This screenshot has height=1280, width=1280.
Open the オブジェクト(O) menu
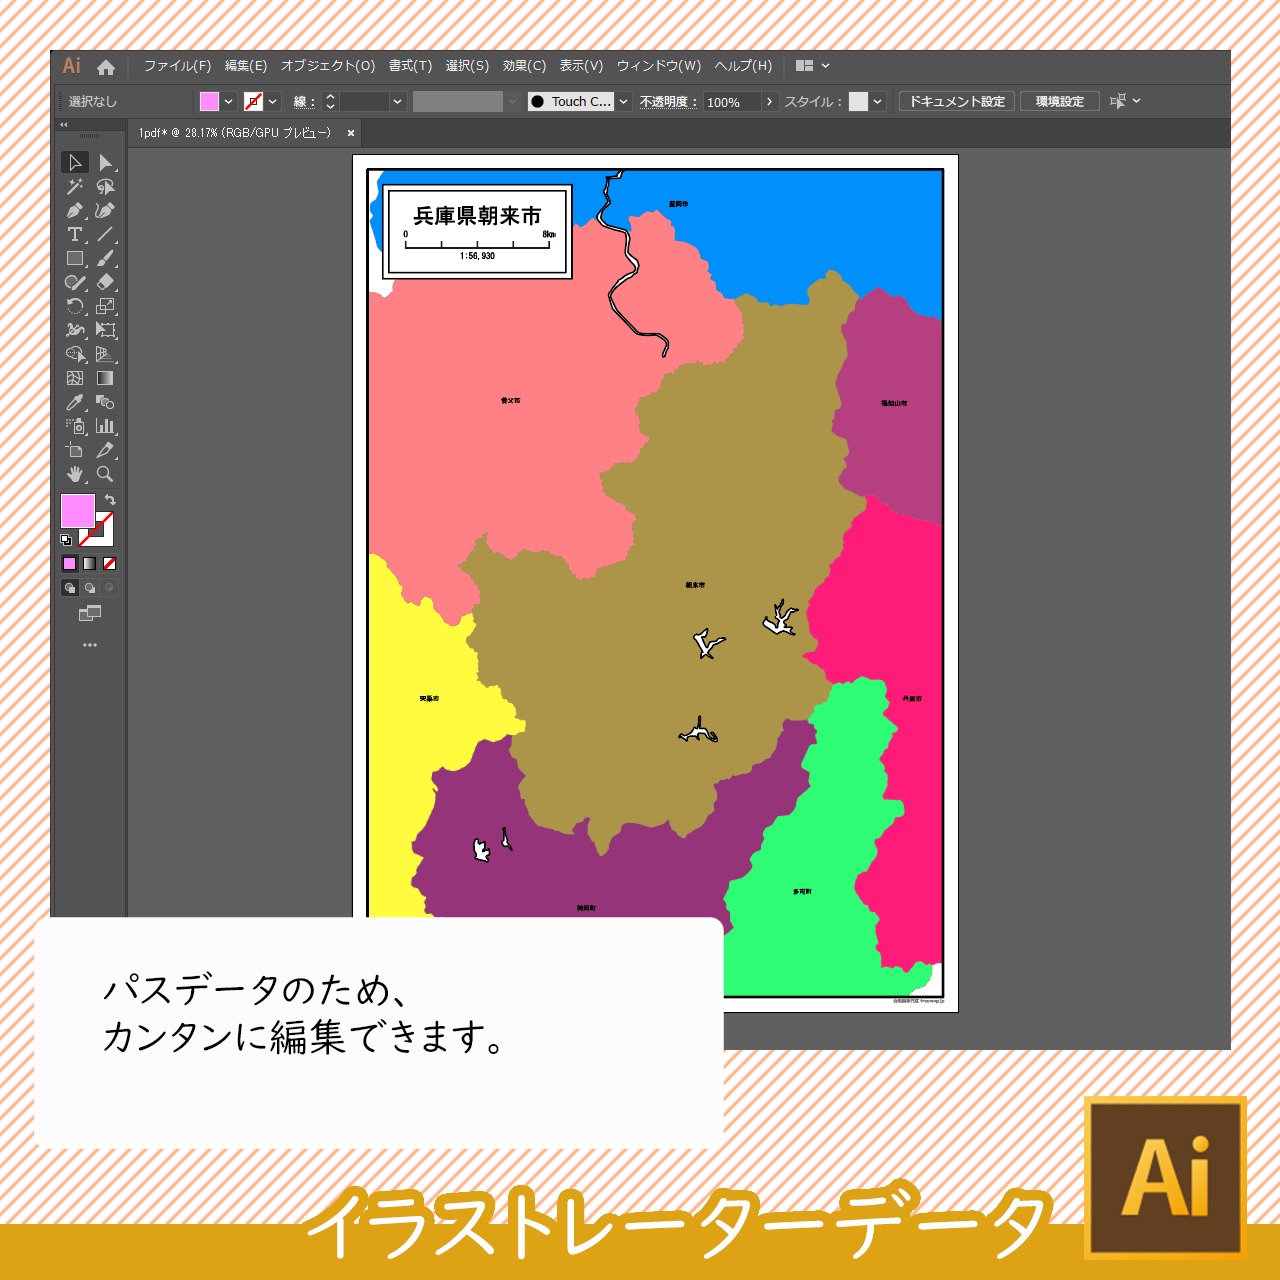tap(328, 66)
